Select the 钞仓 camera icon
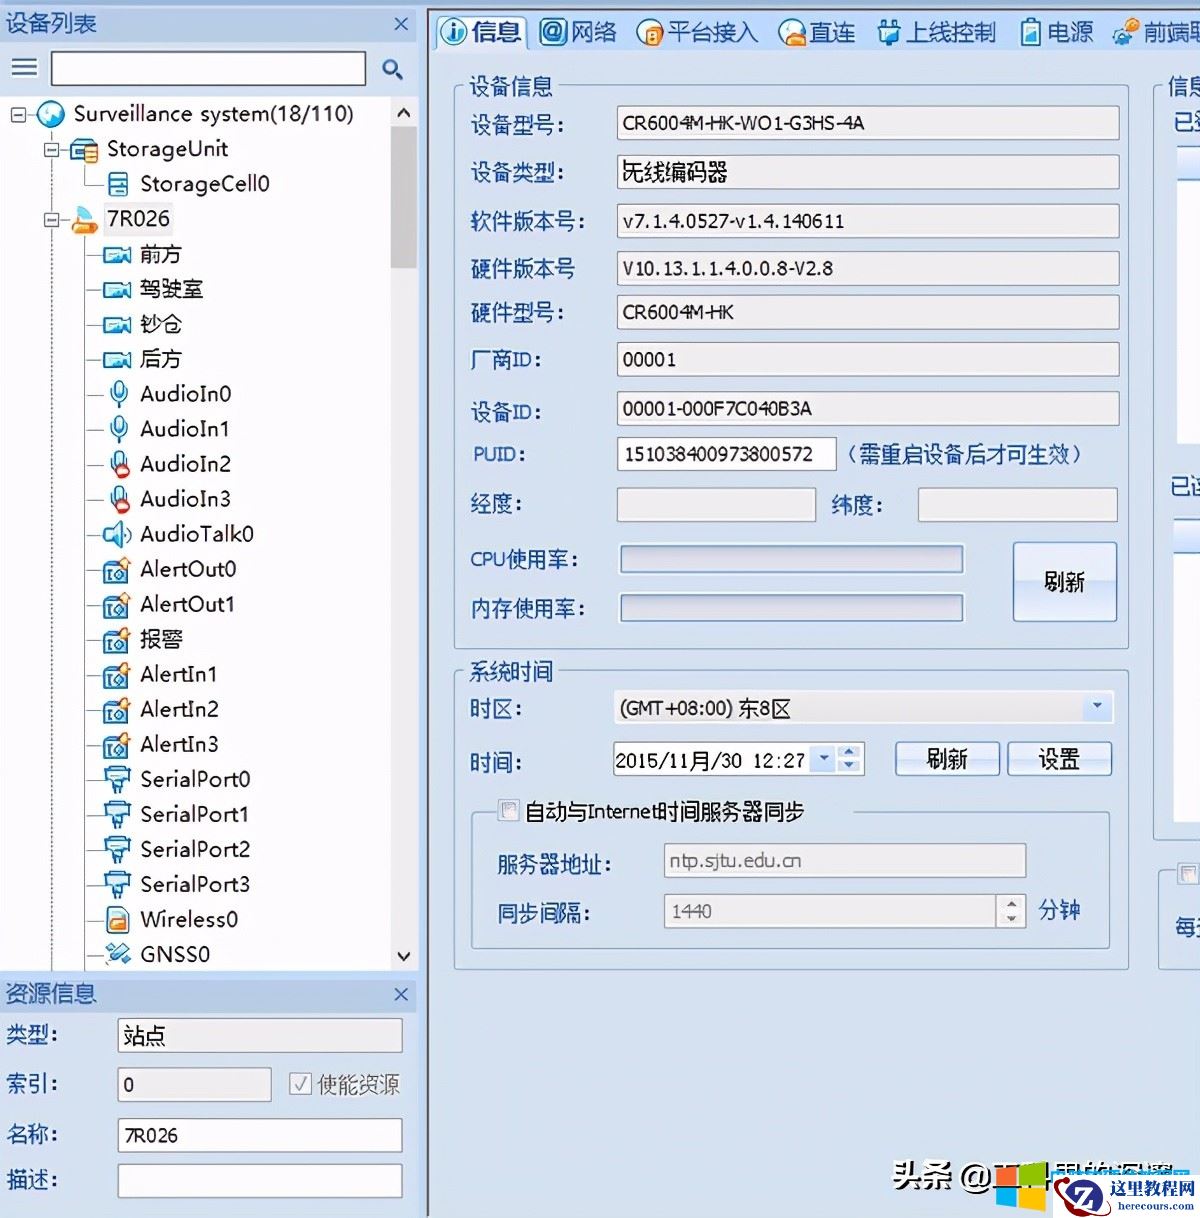The width and height of the screenshot is (1200, 1218). point(117,325)
